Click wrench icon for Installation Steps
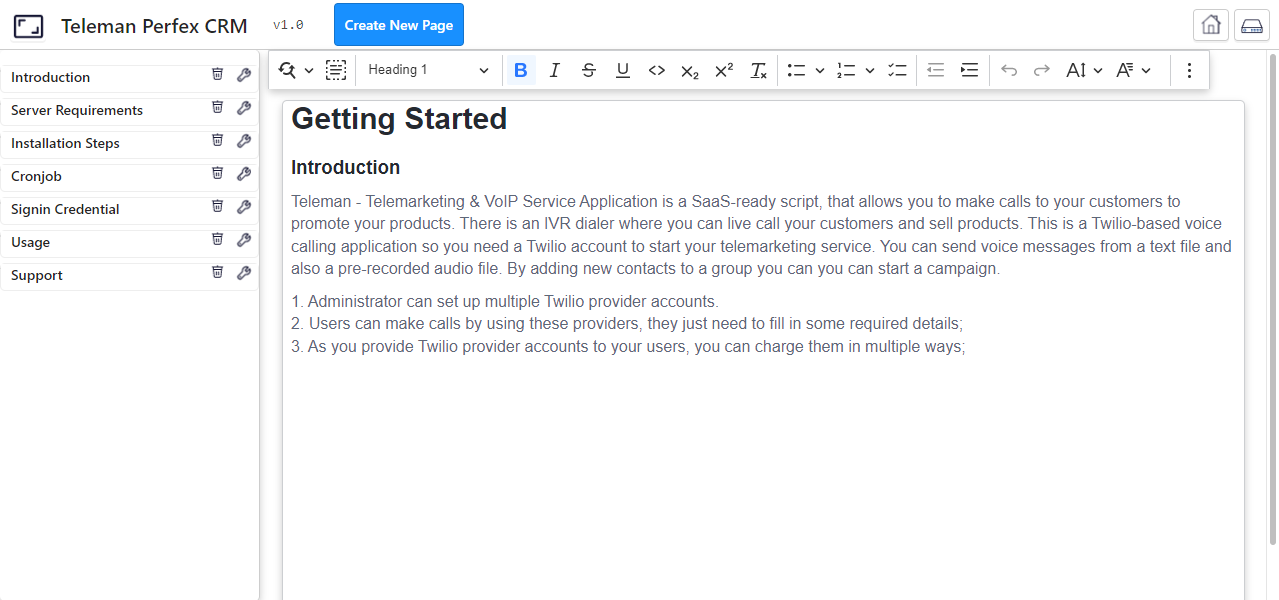The image size is (1279, 600). tap(243, 141)
